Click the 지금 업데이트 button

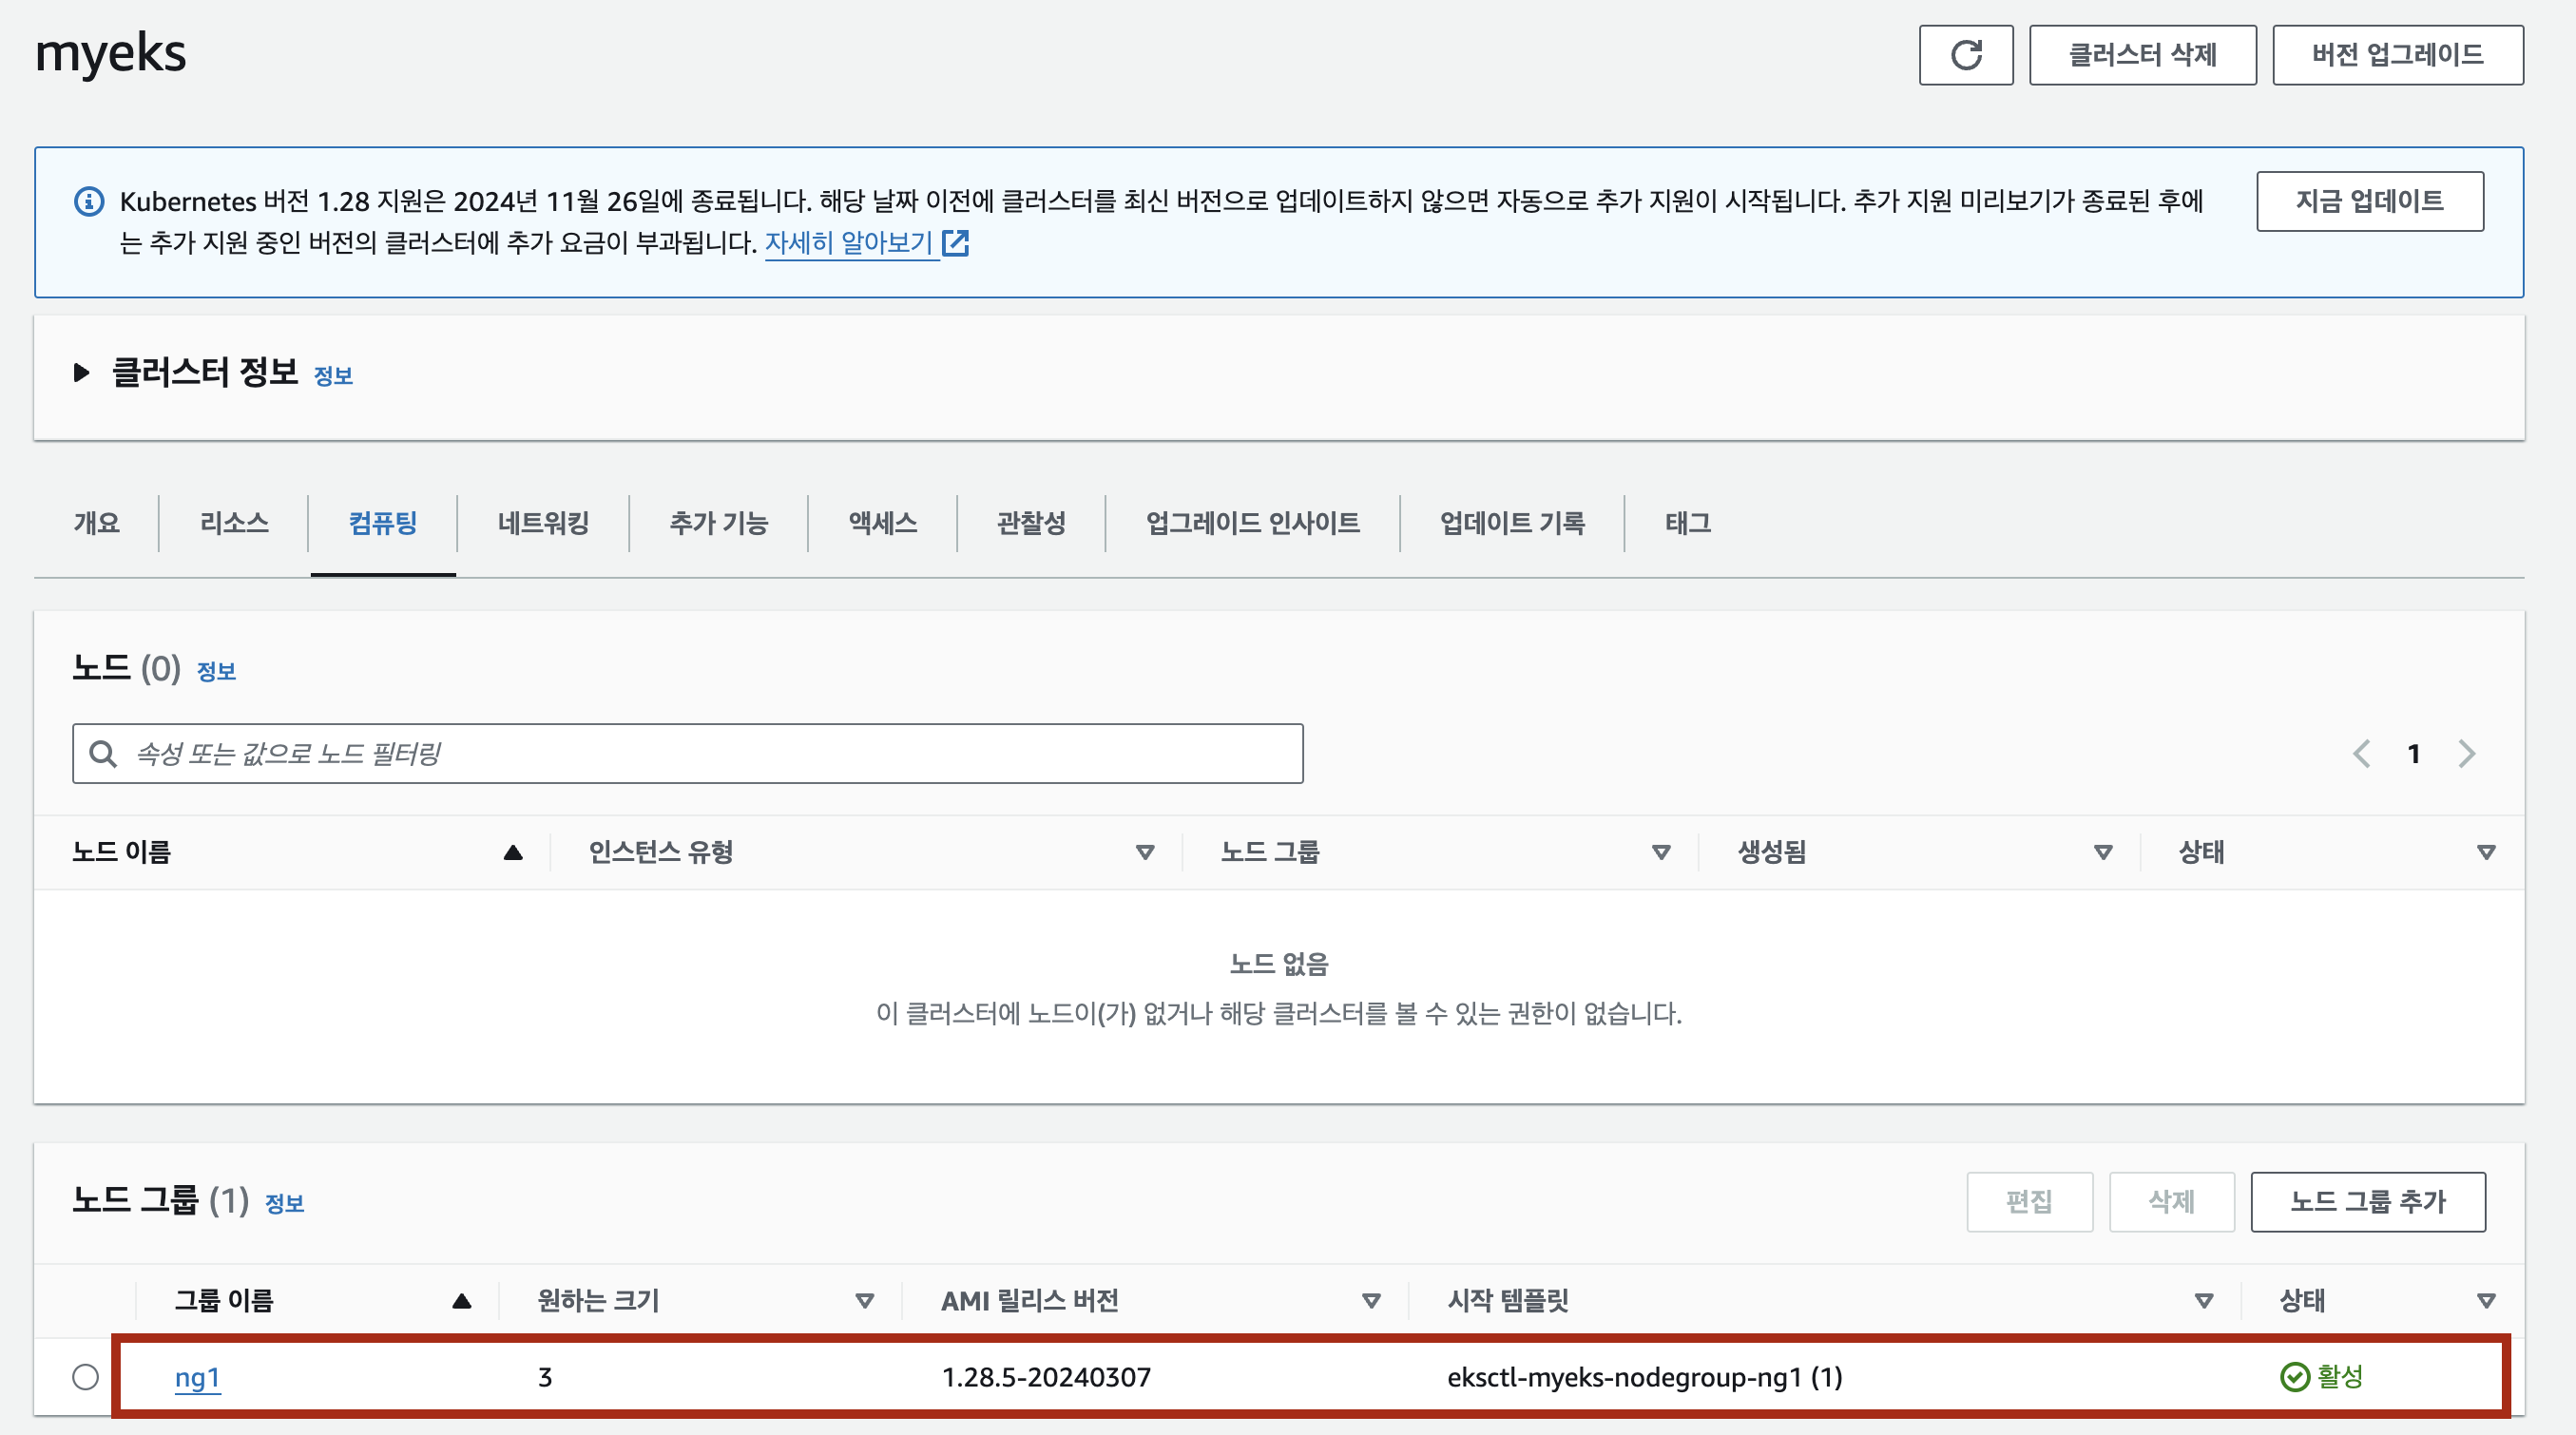[2369, 201]
